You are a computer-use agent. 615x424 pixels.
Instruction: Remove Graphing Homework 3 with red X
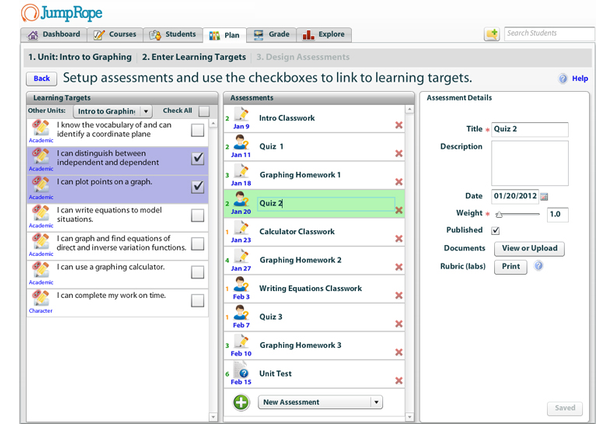point(398,352)
